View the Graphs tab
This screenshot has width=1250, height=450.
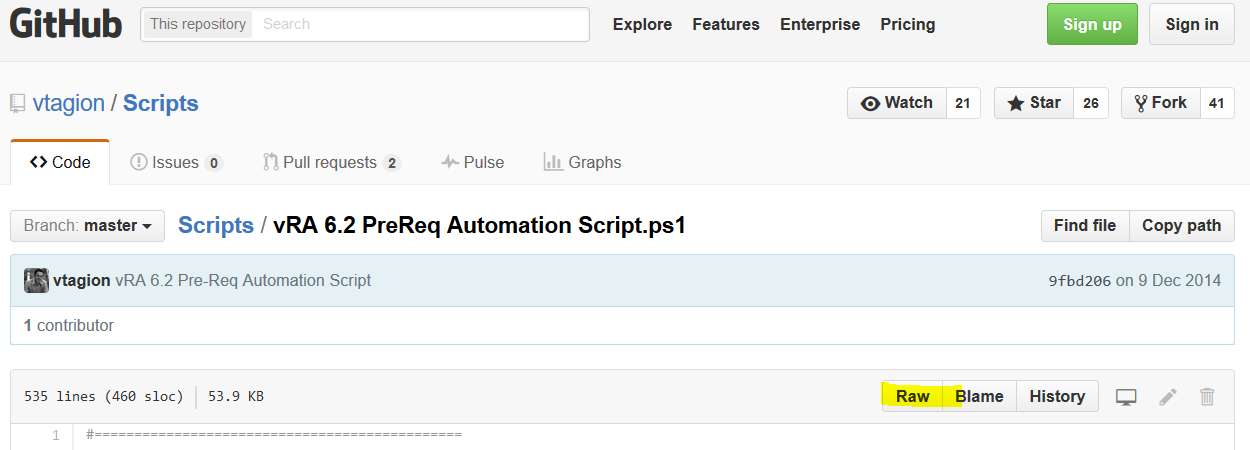(582, 162)
